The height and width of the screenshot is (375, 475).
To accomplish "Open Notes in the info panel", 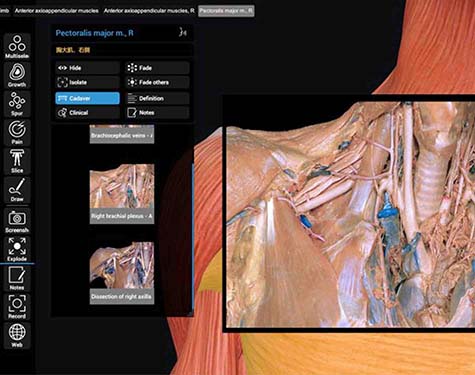I will click(157, 113).
